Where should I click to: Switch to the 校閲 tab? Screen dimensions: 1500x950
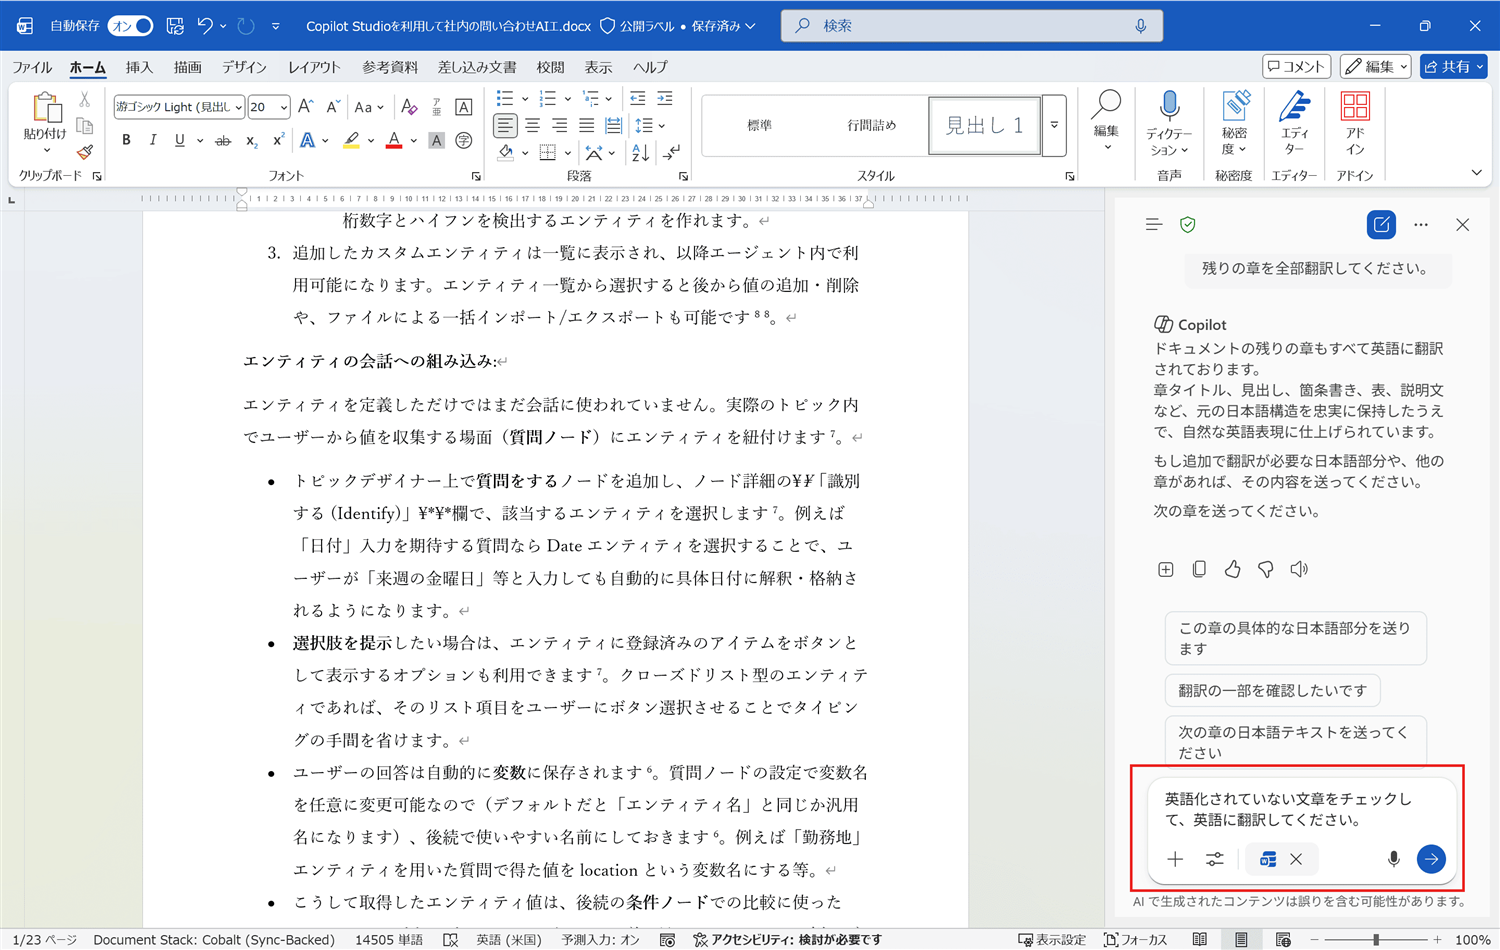tap(550, 67)
